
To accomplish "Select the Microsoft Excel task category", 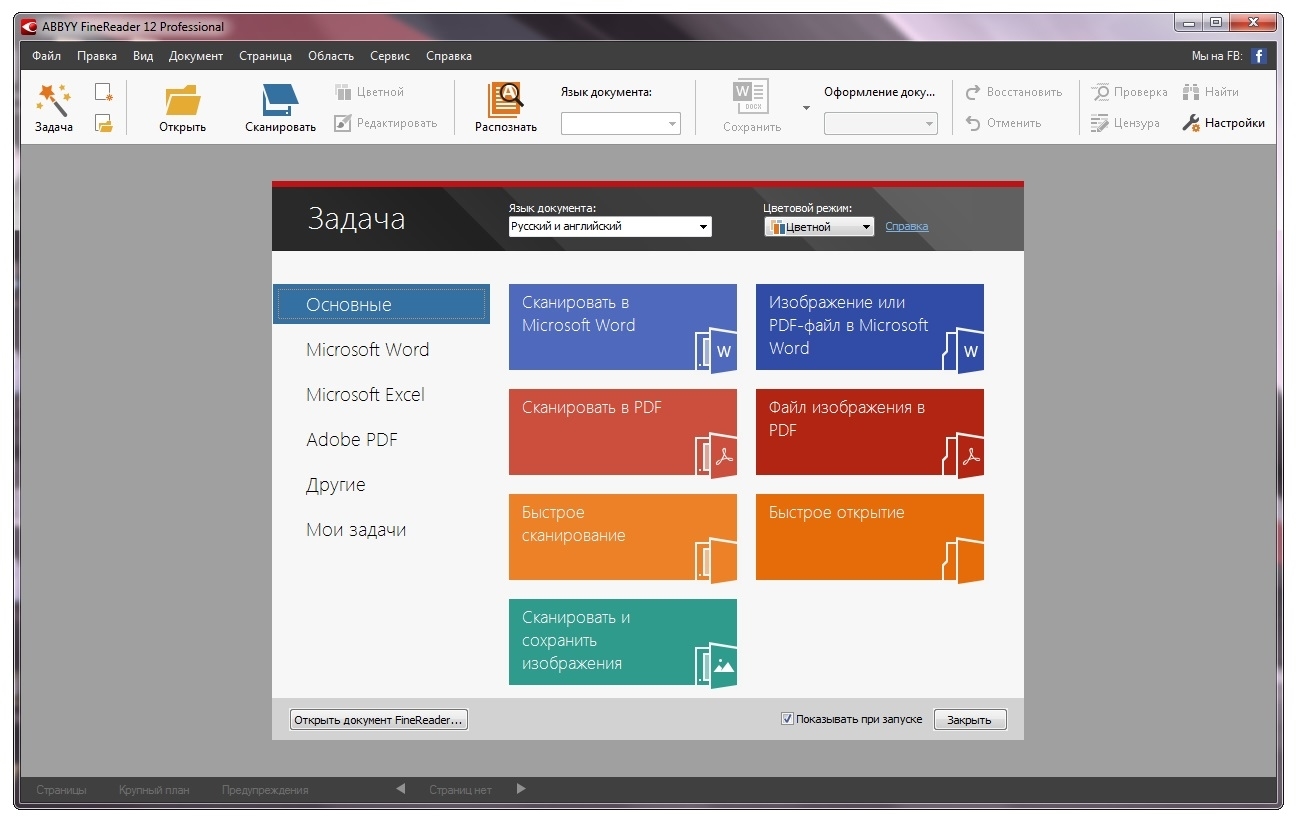I will pyautogui.click(x=365, y=395).
